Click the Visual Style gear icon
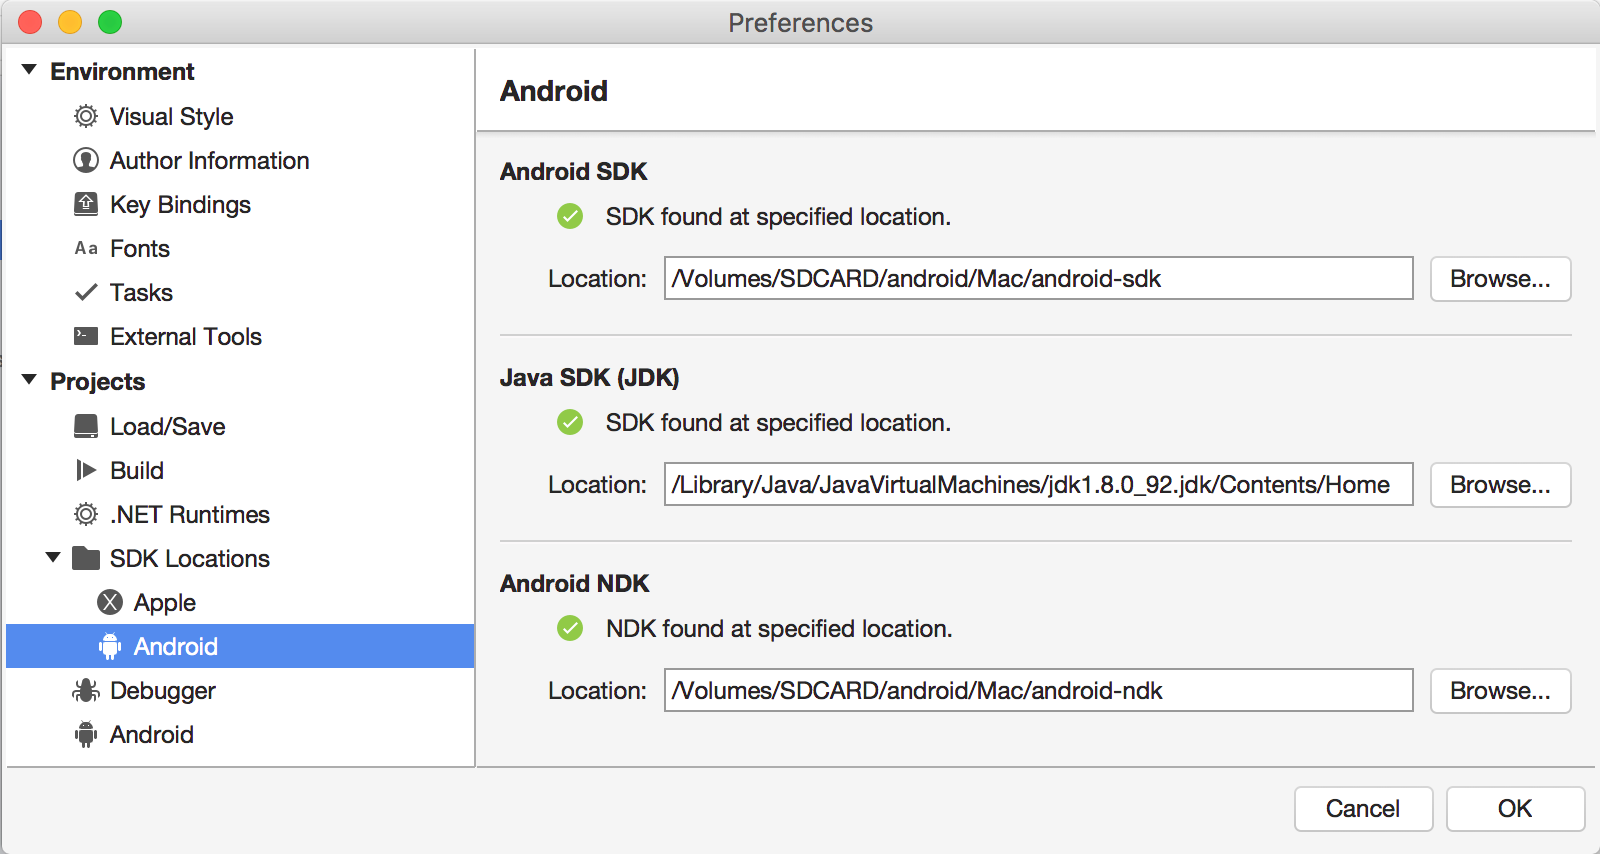Image resolution: width=1600 pixels, height=854 pixels. click(x=86, y=117)
